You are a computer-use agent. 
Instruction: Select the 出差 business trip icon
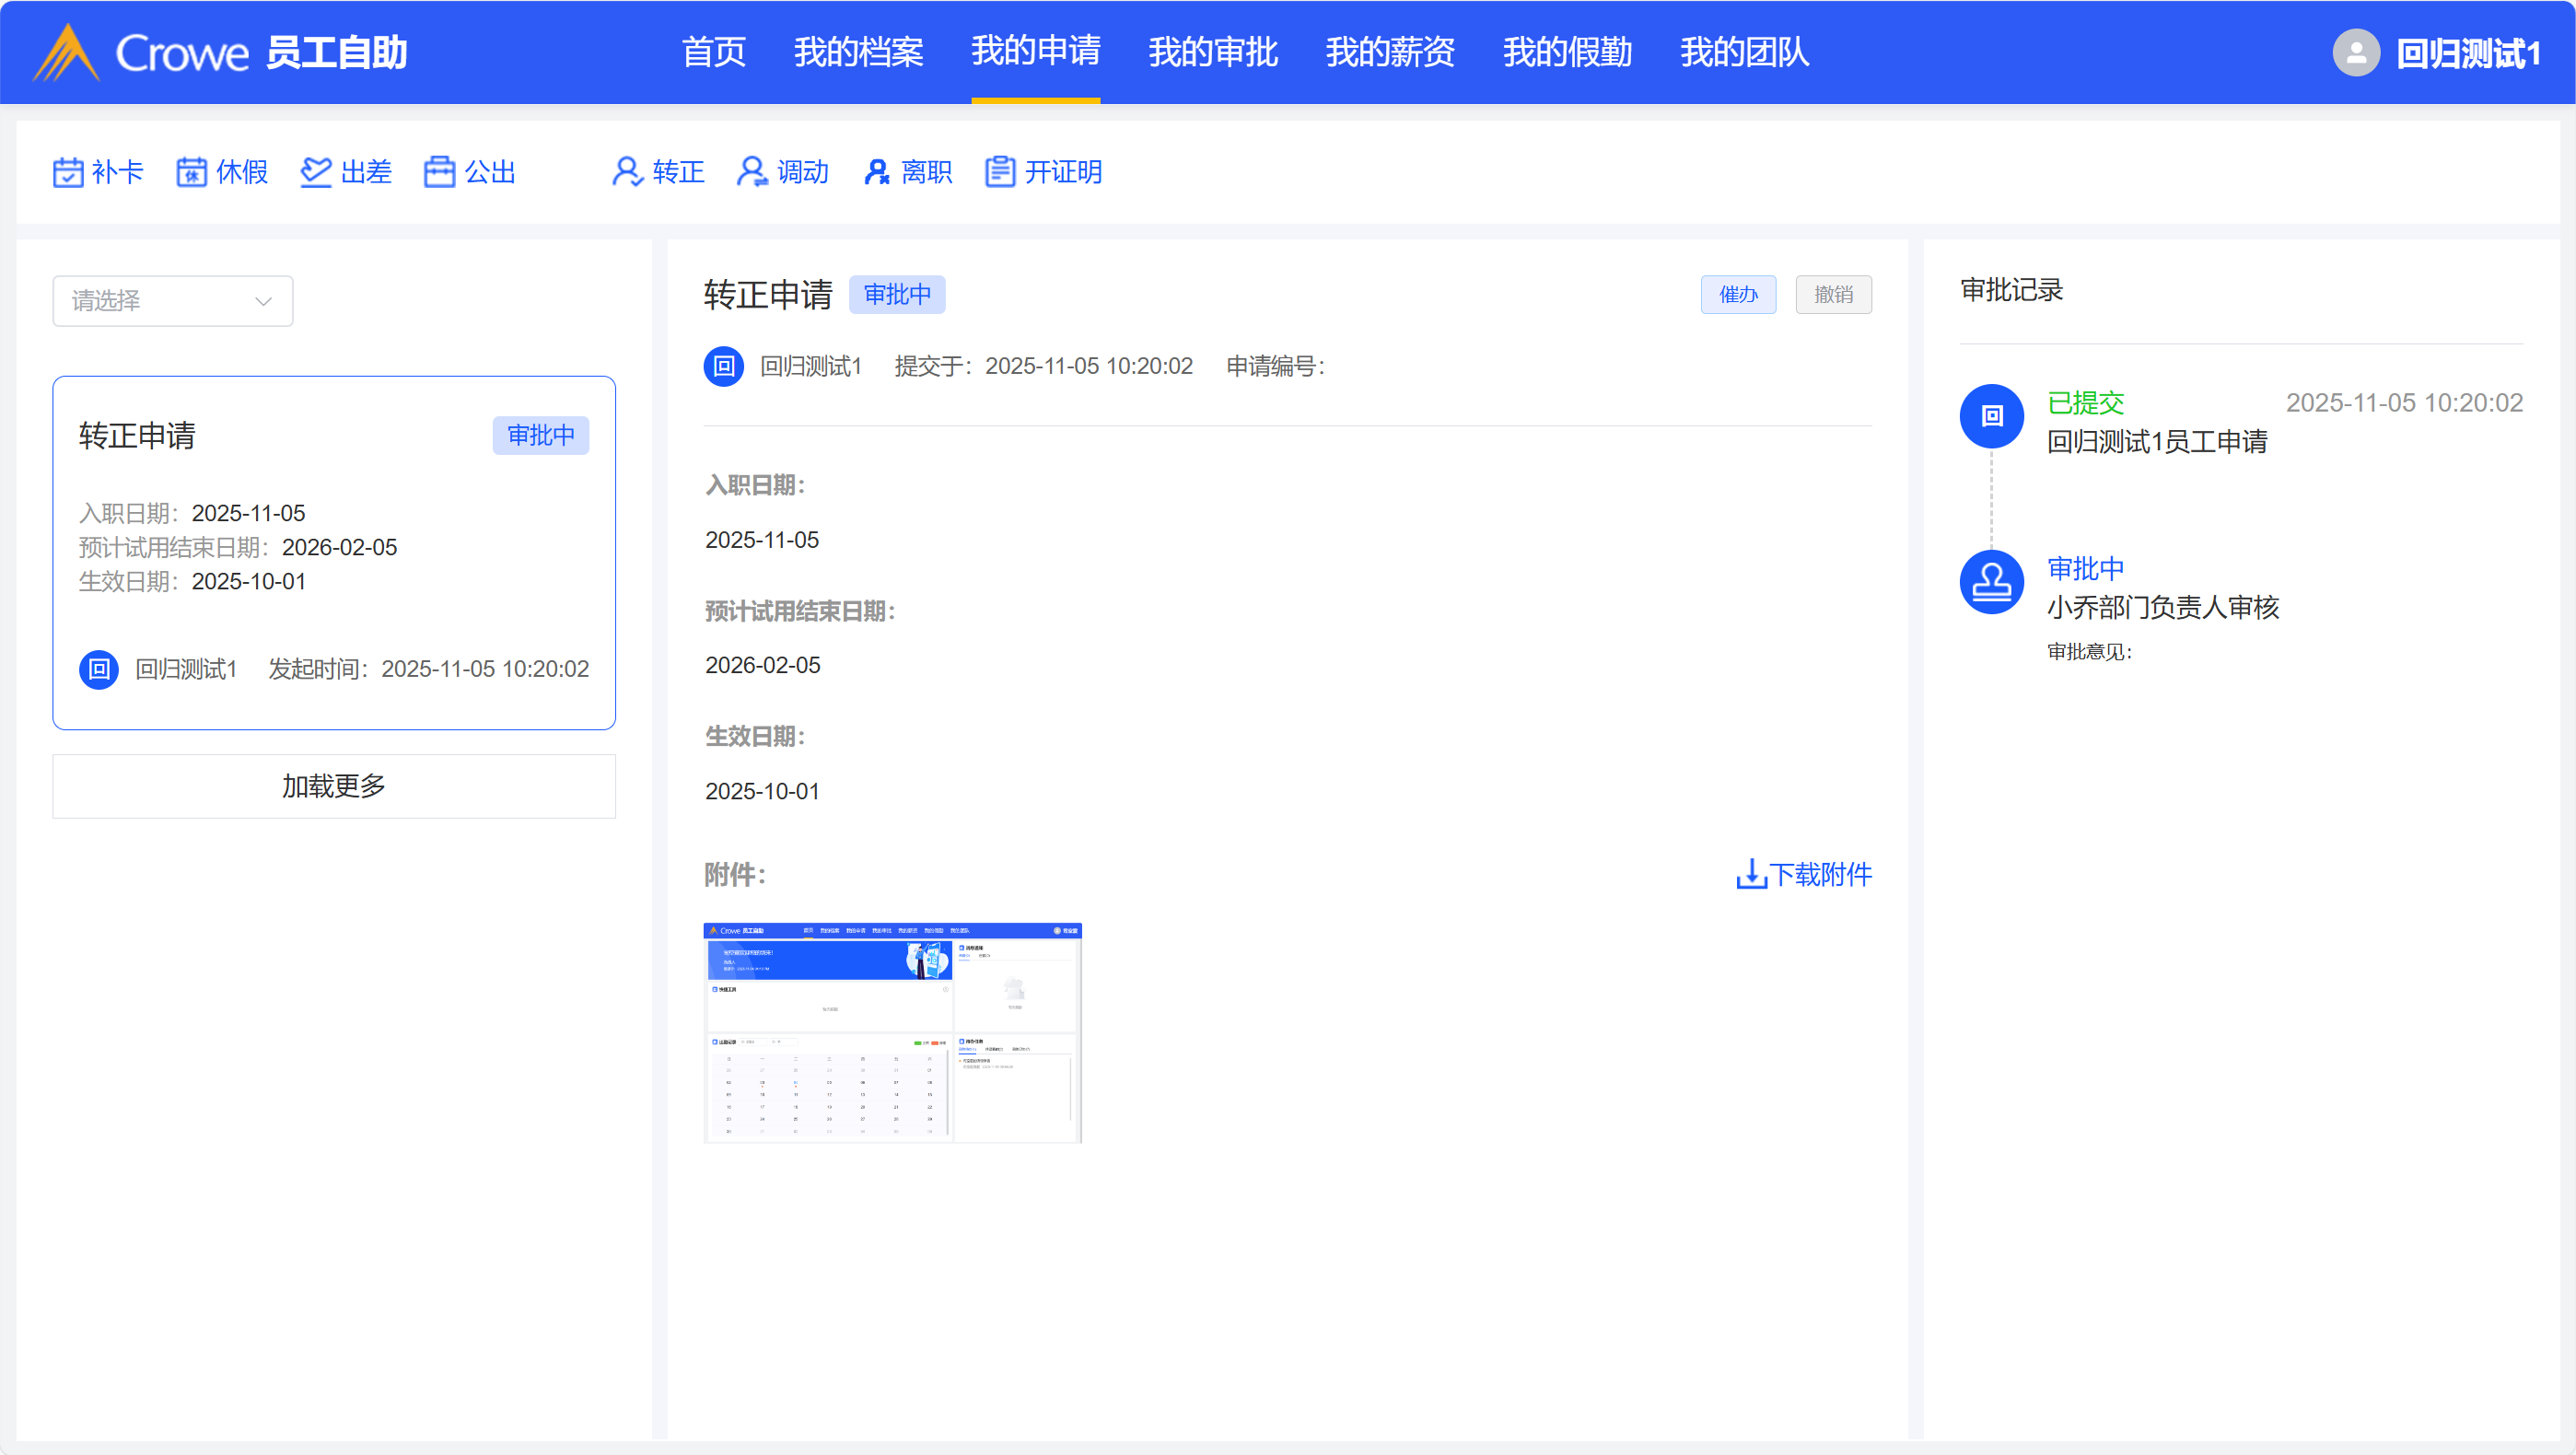pos(316,172)
